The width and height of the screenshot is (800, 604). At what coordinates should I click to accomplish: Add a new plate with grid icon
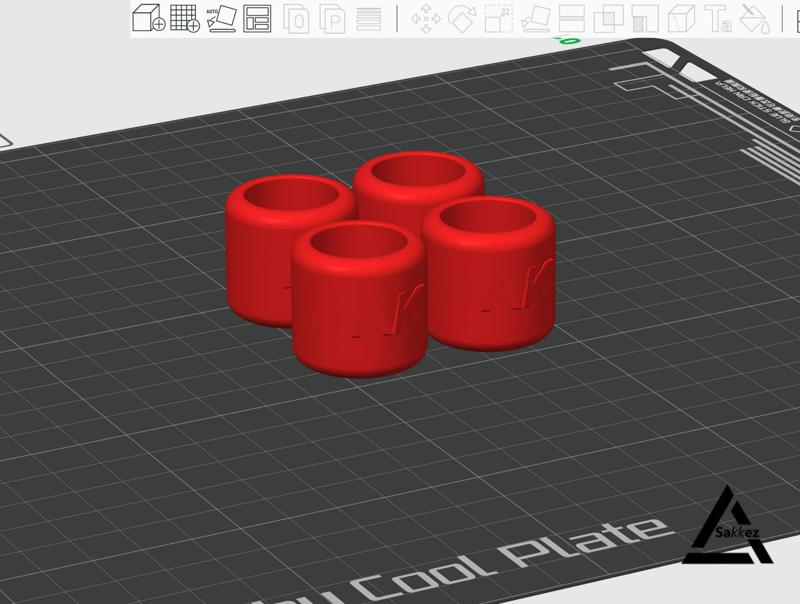click(184, 18)
